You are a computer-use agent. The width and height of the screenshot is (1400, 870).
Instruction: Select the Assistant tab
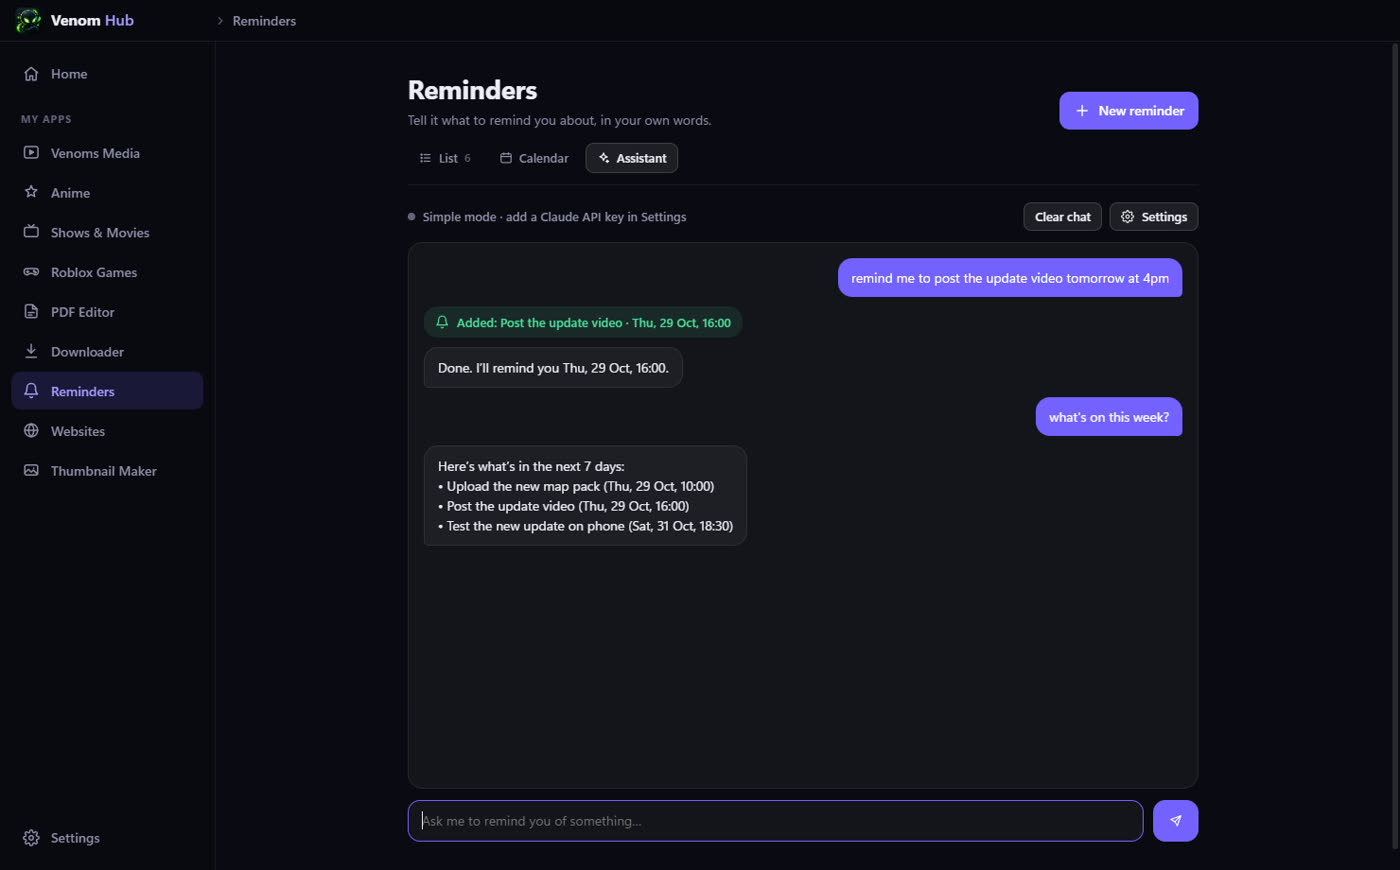[632, 158]
